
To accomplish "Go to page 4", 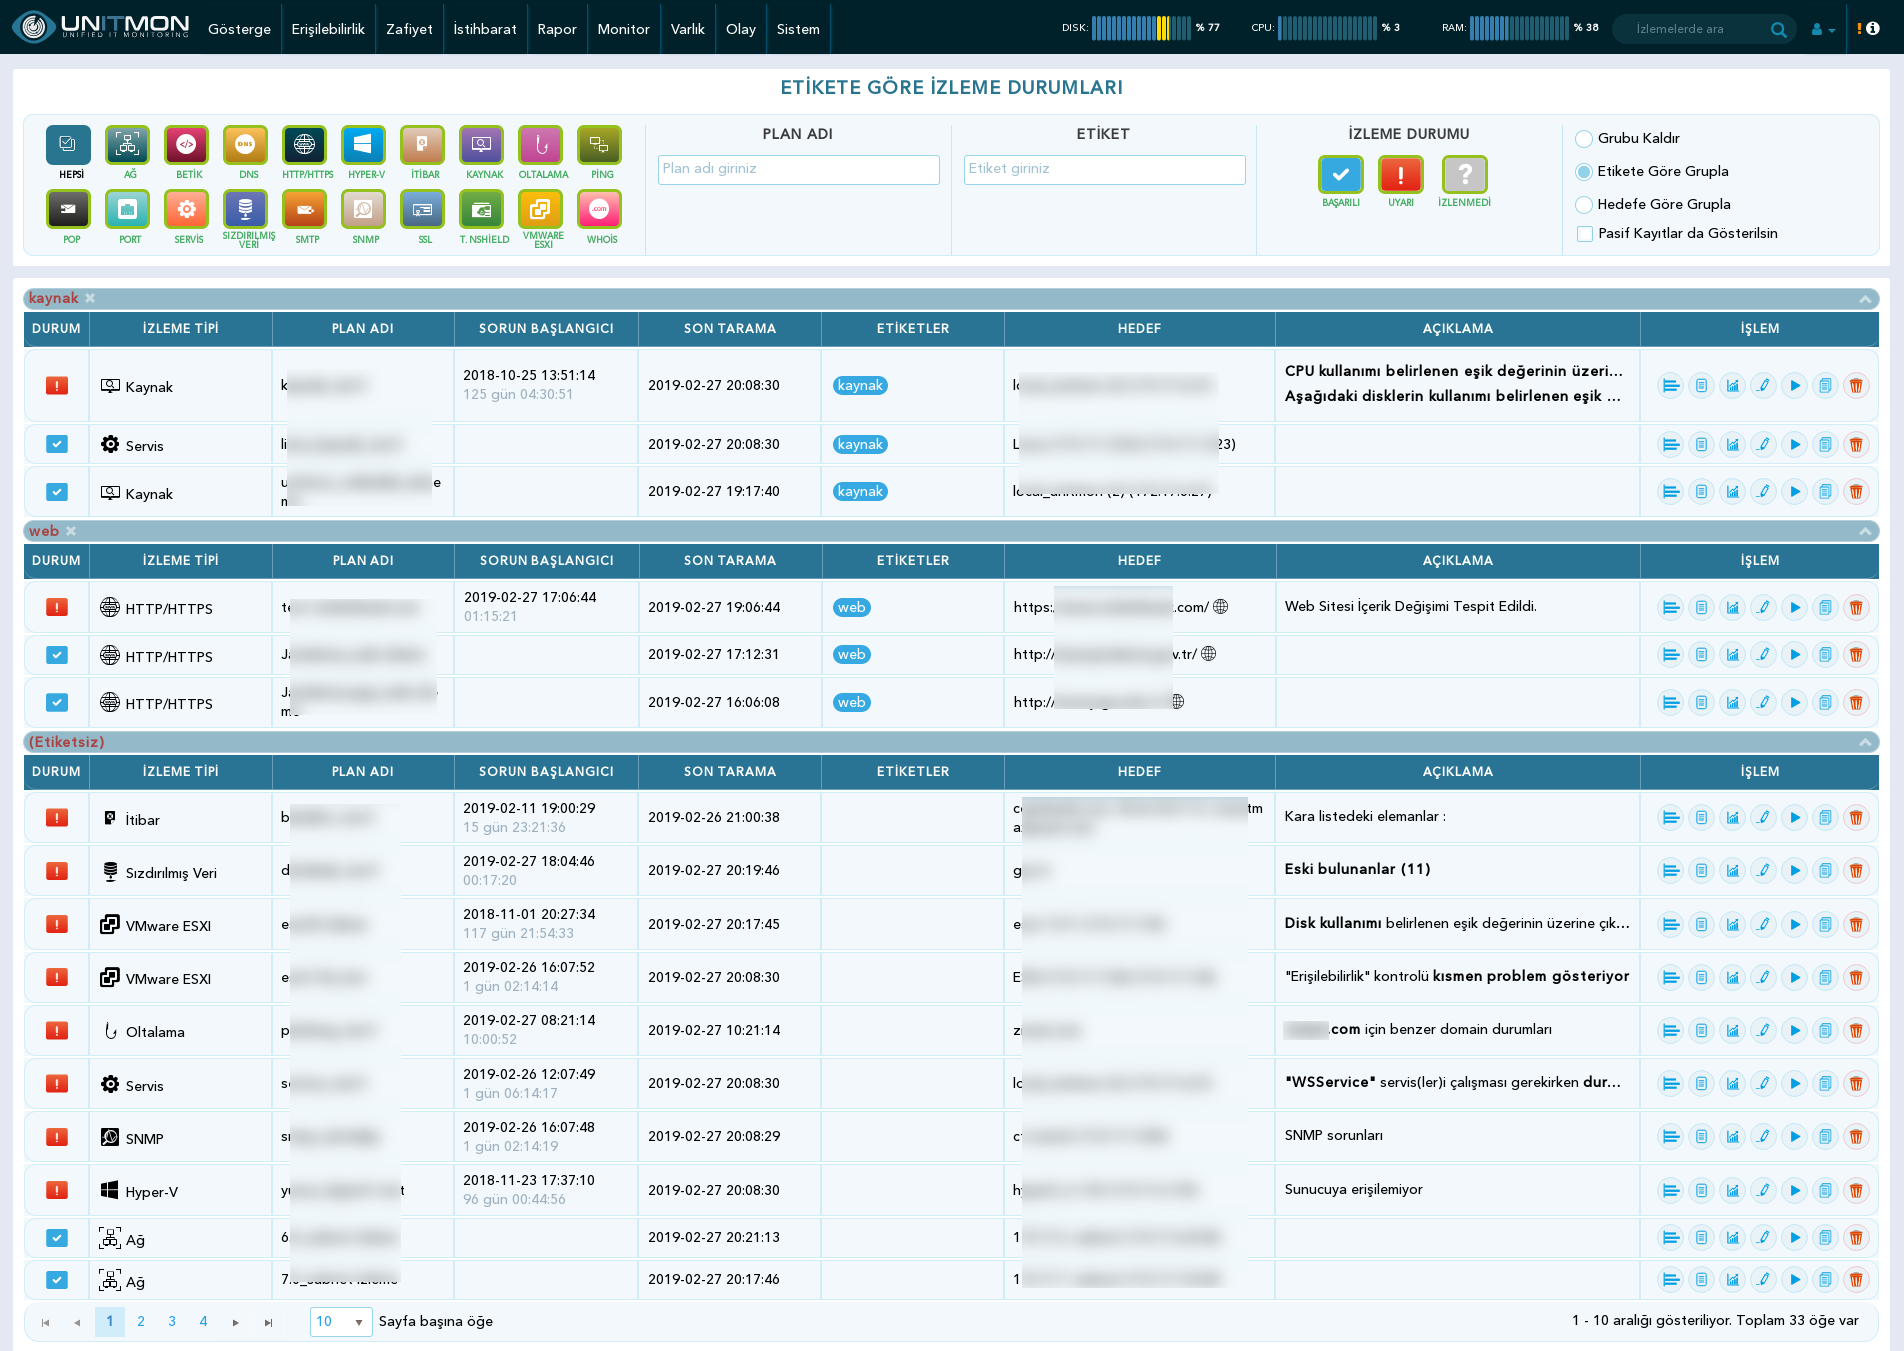I will 203,1321.
